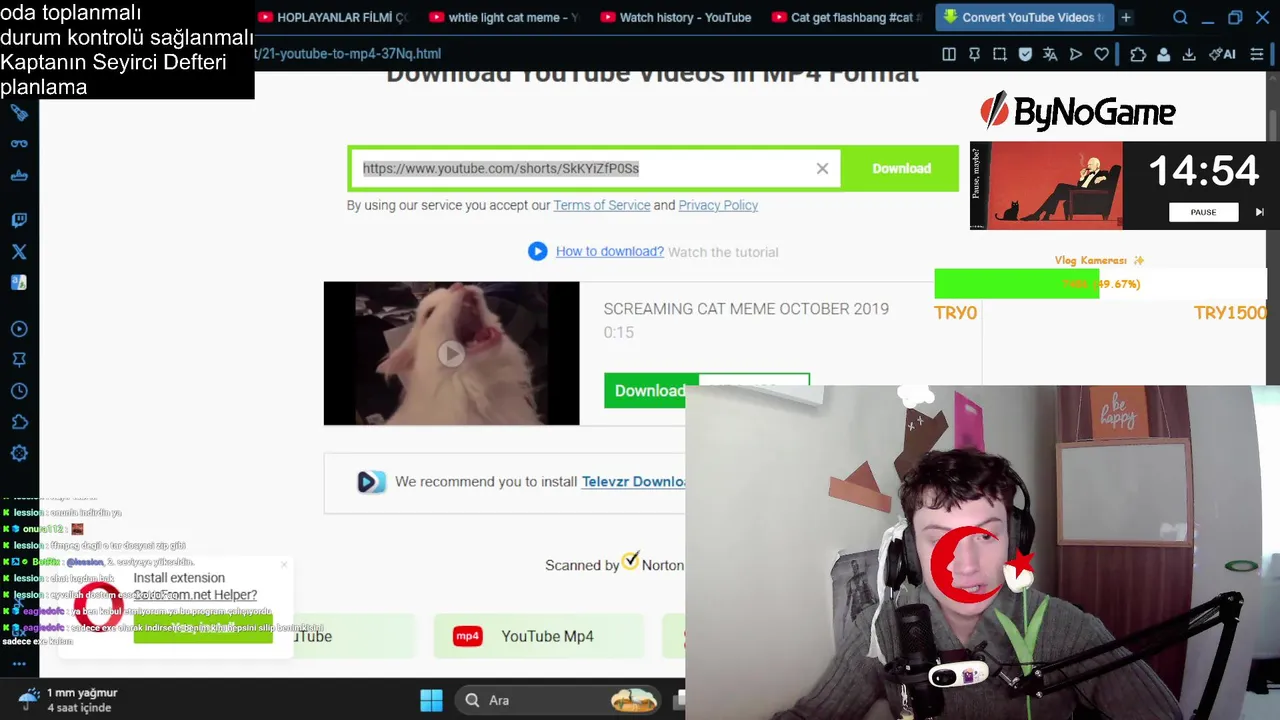This screenshot has height=720, width=1280.
Task: Open the Terms of Service link
Action: 602,205
